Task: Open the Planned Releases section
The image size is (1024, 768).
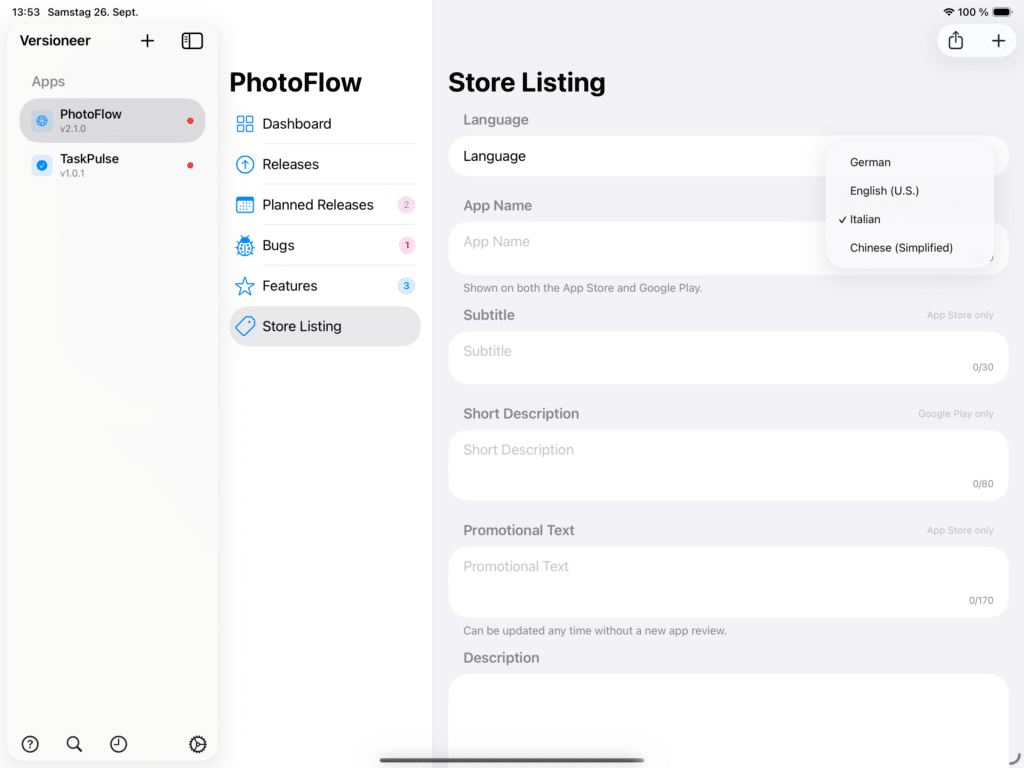Action: coord(325,205)
